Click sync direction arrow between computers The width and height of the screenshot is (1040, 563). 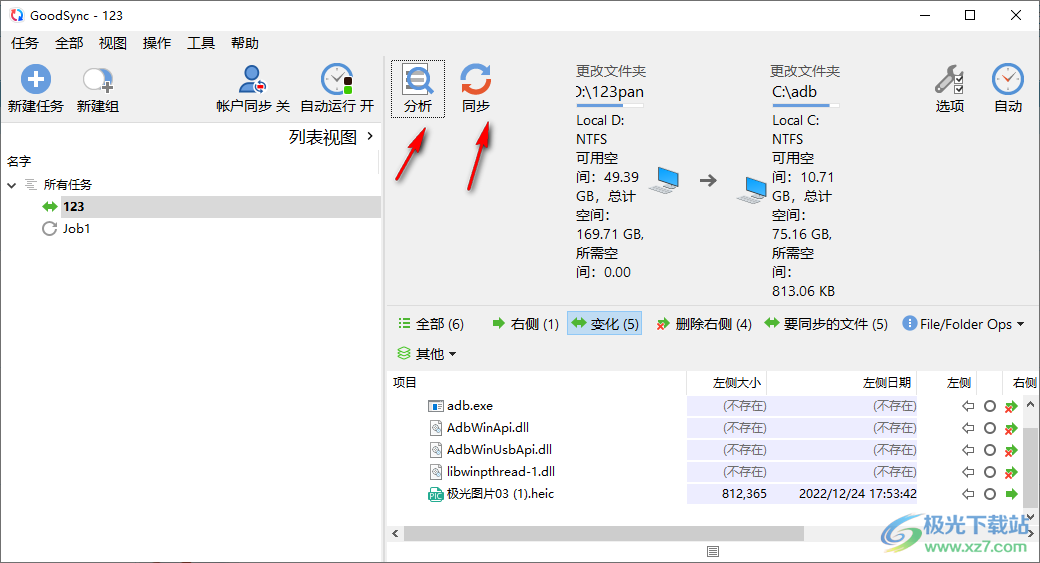coord(708,180)
